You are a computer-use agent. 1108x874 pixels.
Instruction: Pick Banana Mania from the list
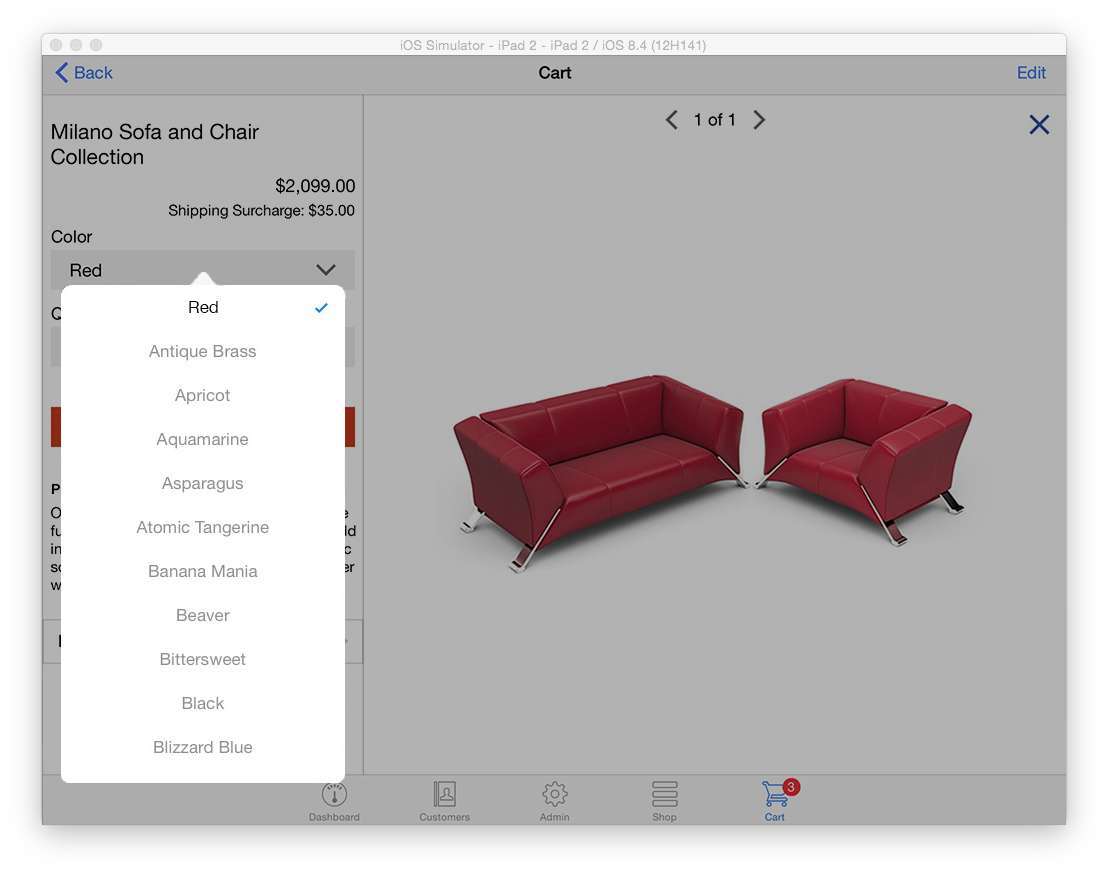coord(203,572)
